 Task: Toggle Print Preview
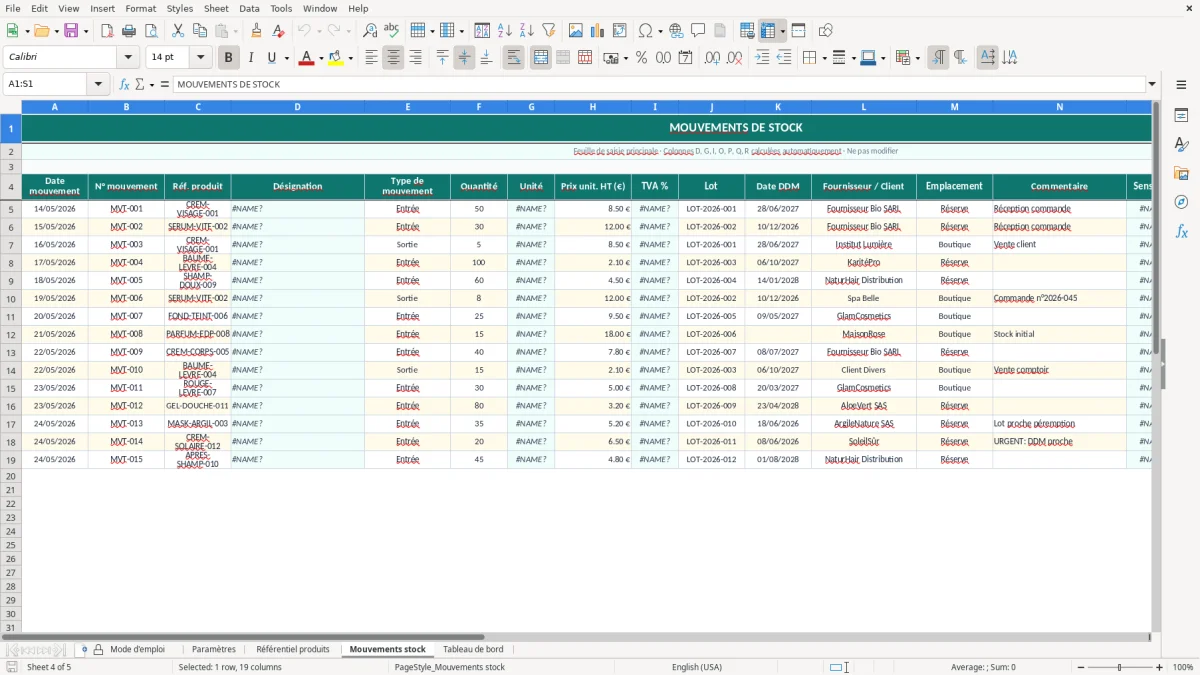pos(151,31)
